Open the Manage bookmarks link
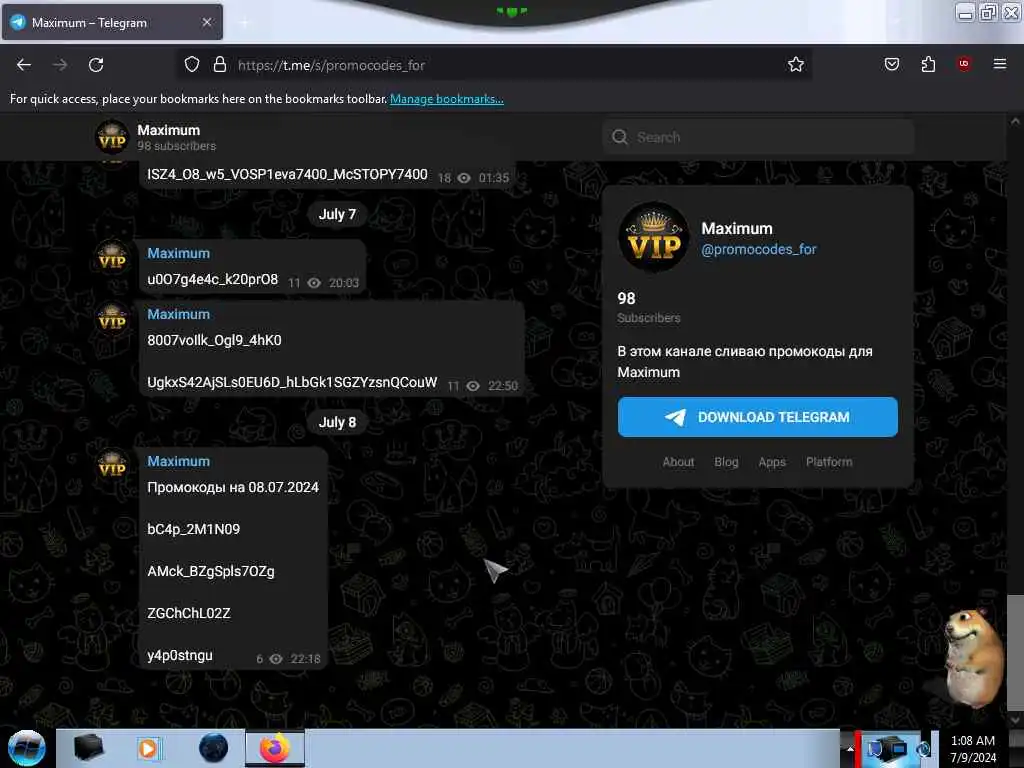 [x=447, y=99]
